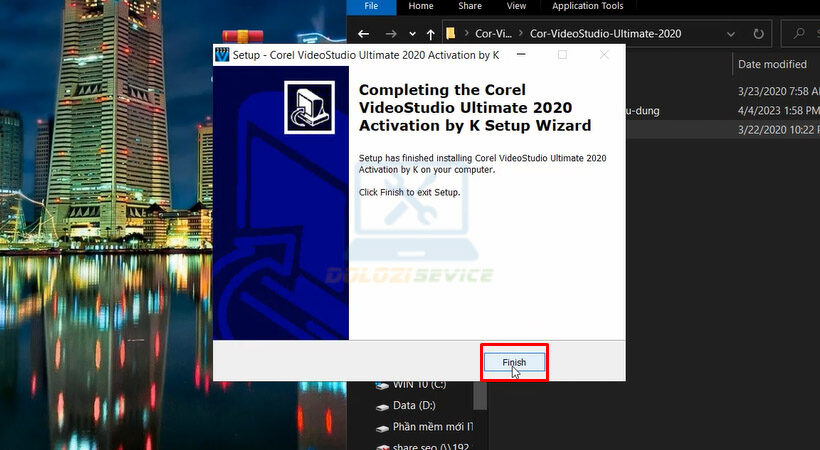Refresh the current folder view

756,33
